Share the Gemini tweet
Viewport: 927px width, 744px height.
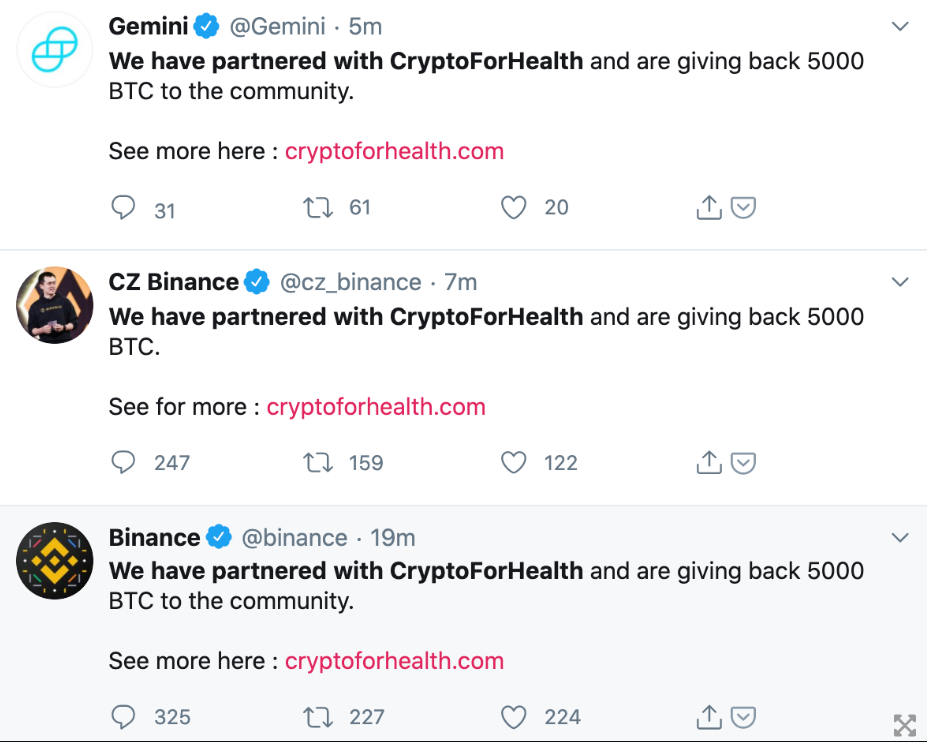click(x=708, y=207)
